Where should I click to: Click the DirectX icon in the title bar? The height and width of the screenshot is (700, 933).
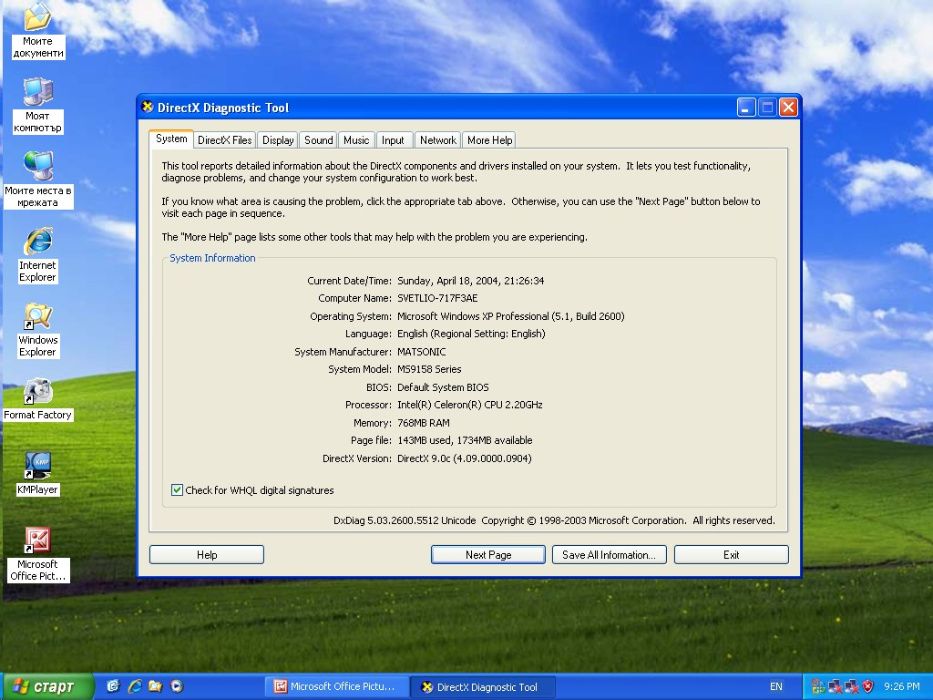tap(147, 107)
